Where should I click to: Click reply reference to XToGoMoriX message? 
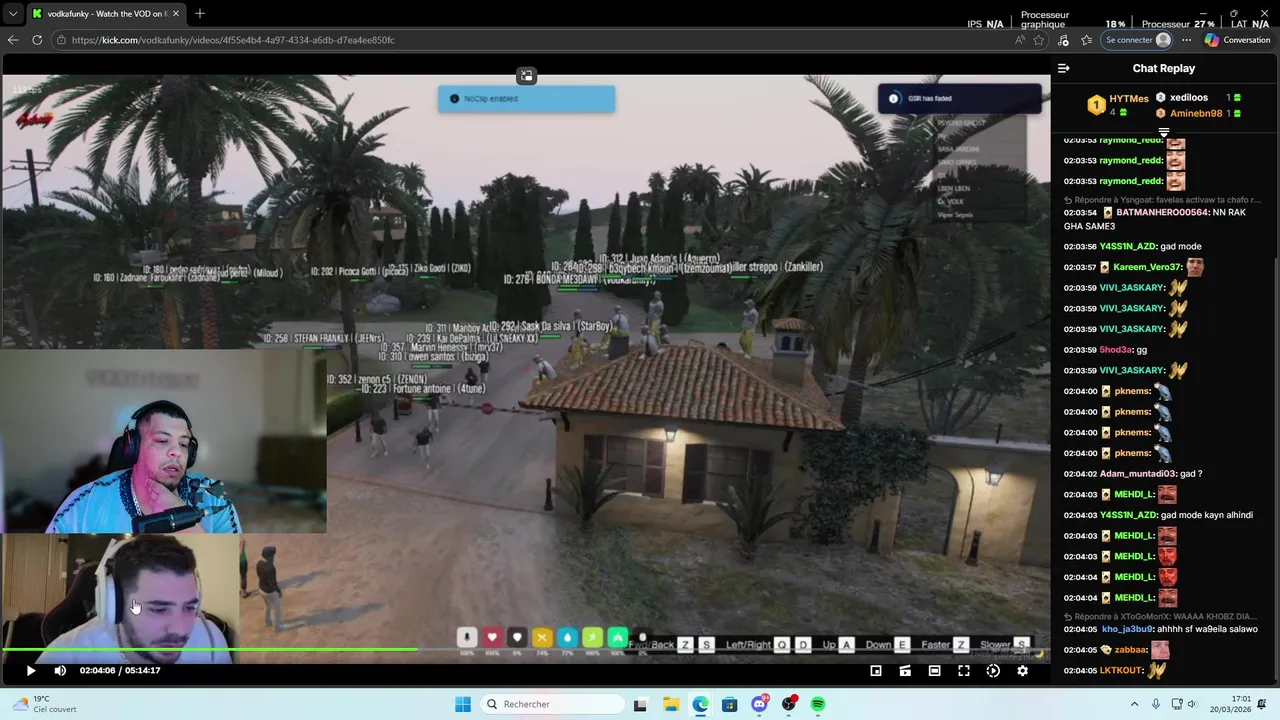(x=1160, y=617)
